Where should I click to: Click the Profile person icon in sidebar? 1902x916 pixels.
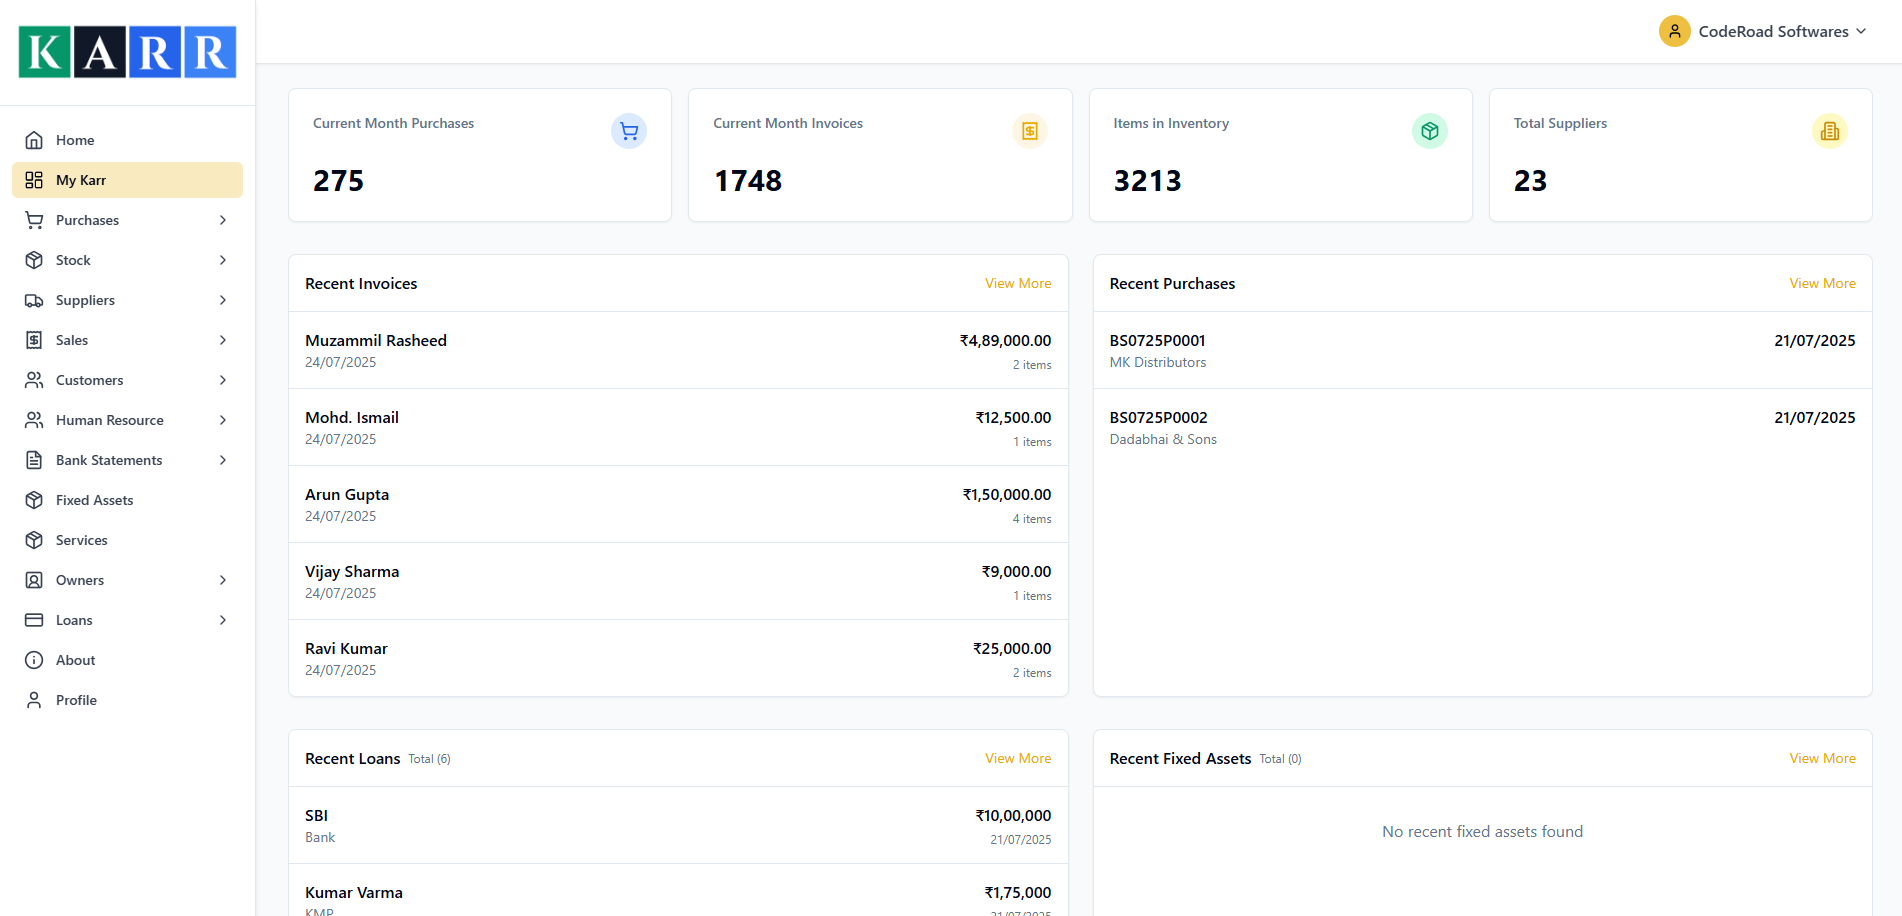35,700
